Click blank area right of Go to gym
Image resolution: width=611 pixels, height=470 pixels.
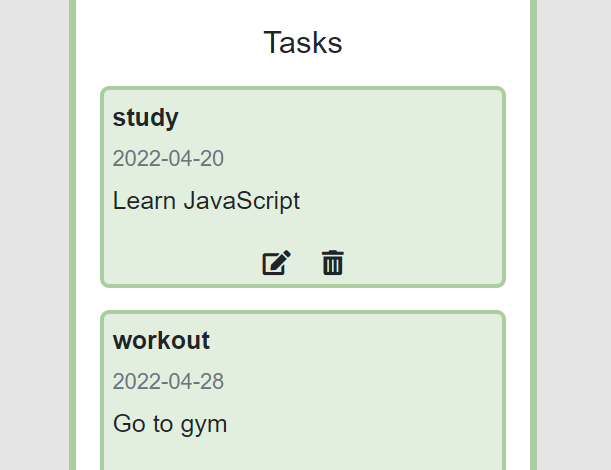362,424
